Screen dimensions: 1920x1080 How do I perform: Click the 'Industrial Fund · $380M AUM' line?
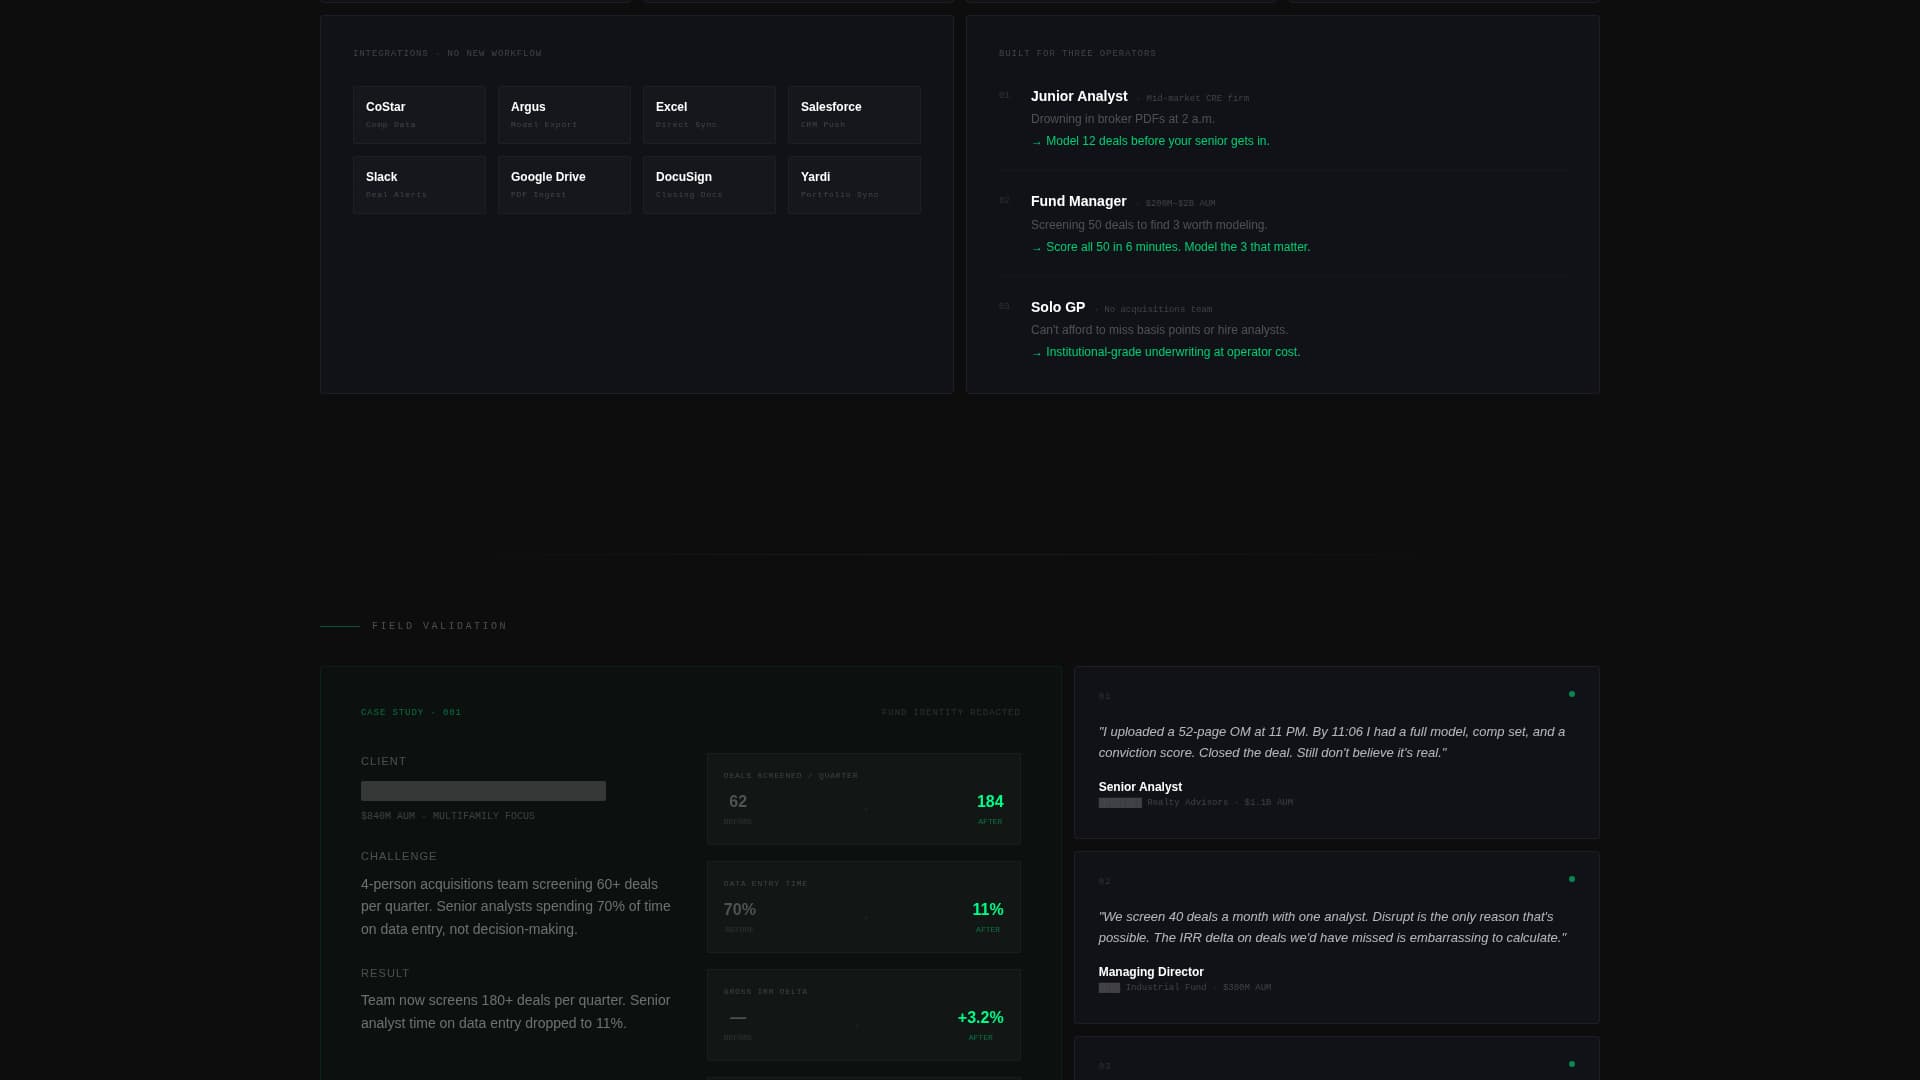tap(1185, 988)
